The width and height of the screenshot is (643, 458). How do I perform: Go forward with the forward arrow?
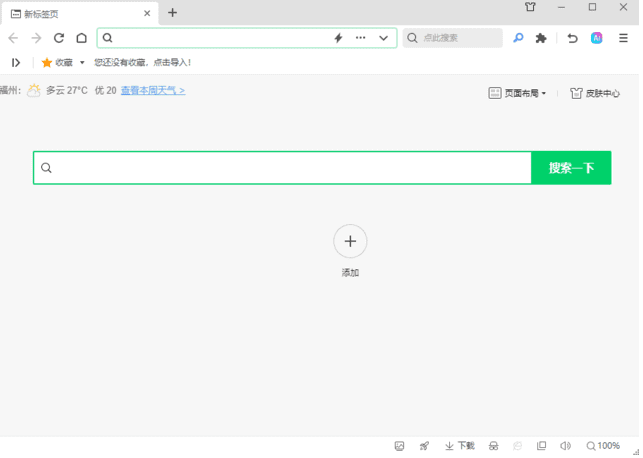(36, 38)
